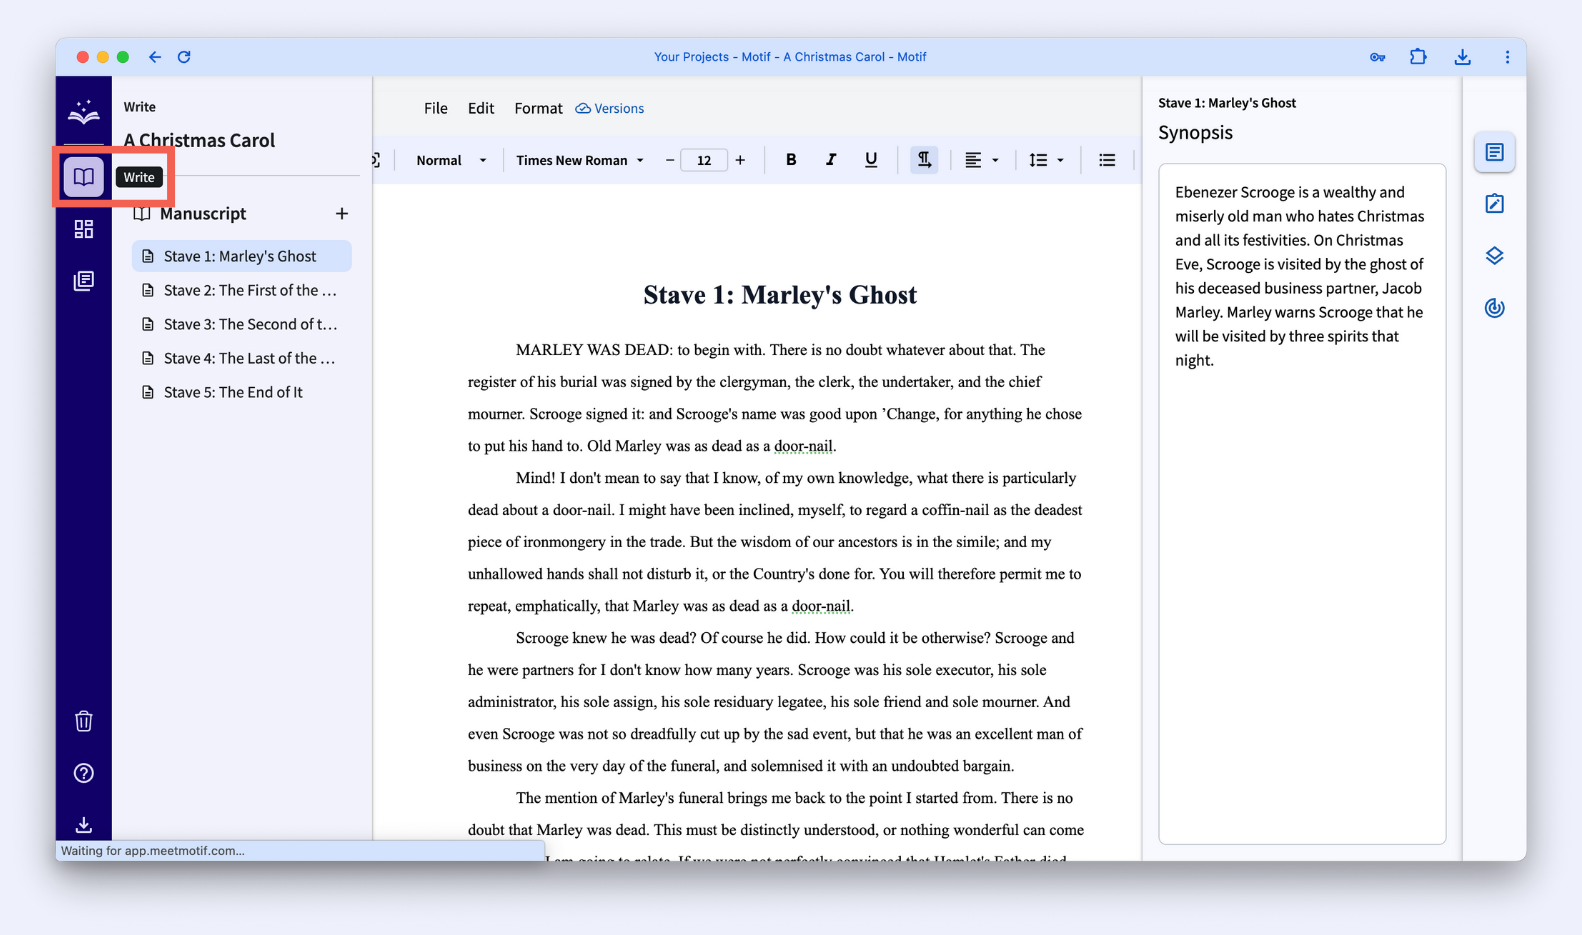The image size is (1582, 935).
Task: Open the Write section in sidebar
Action: tap(84, 177)
